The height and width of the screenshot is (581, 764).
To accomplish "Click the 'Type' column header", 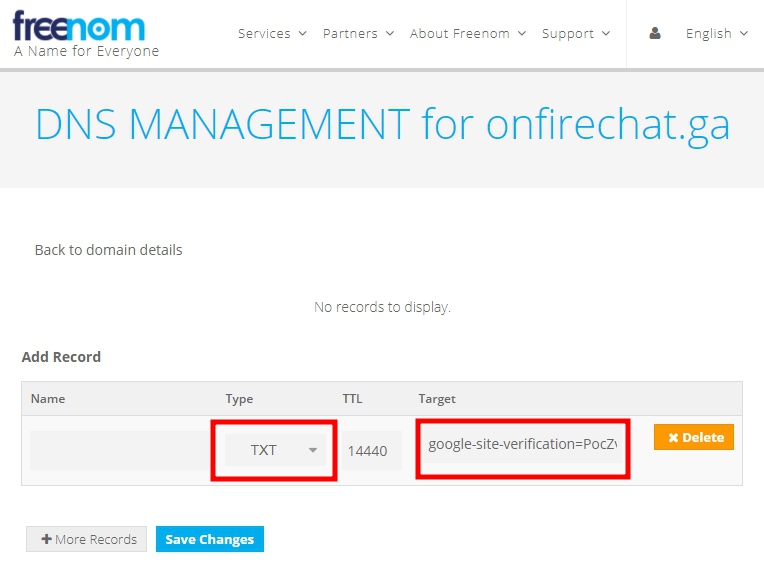I will click(239, 399).
